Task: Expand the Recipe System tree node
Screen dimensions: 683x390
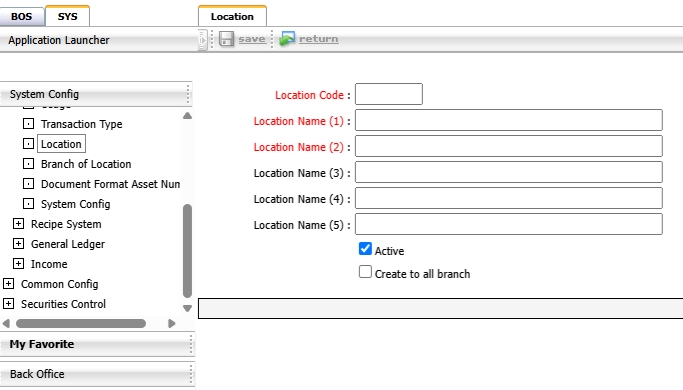Action: click(18, 224)
